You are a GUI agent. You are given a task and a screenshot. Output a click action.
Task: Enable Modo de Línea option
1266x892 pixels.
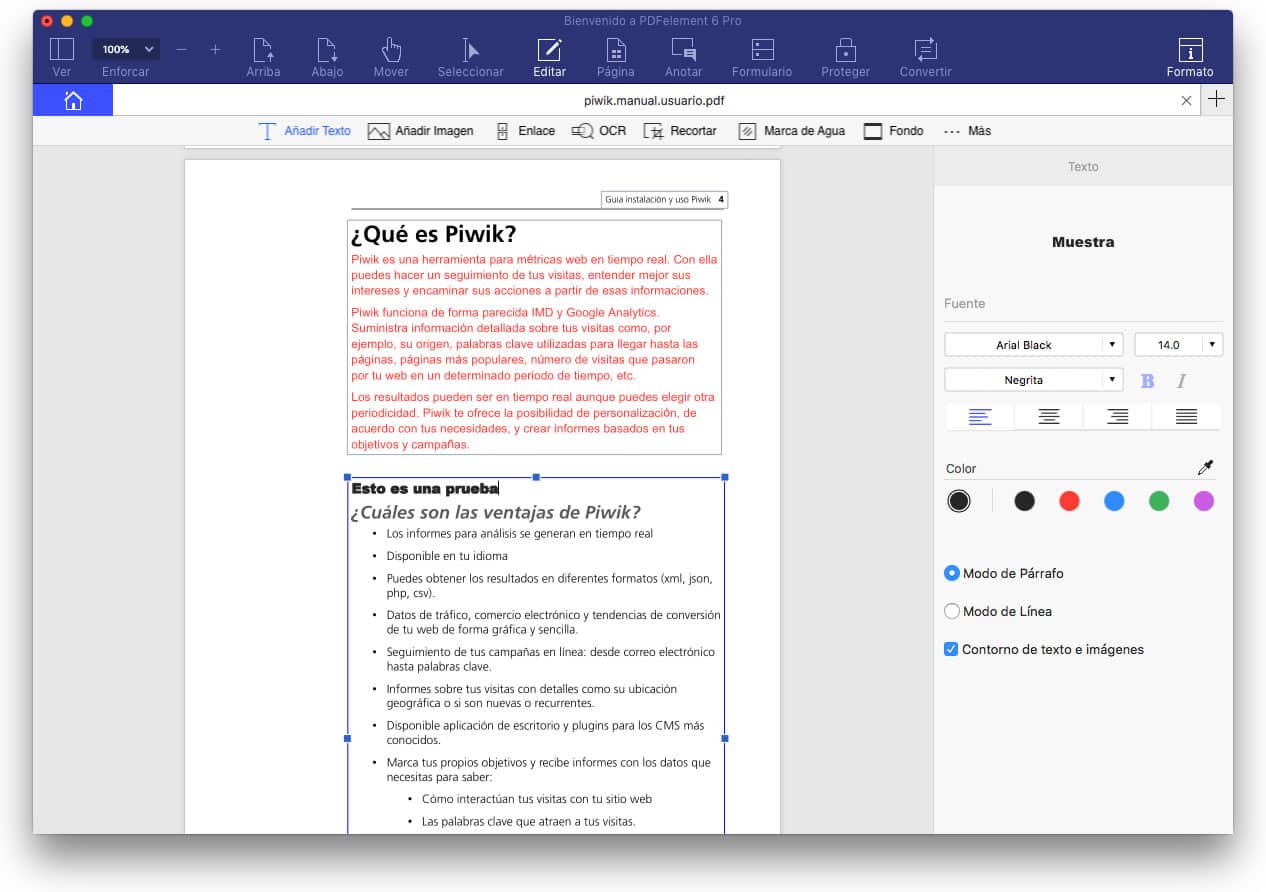(952, 611)
